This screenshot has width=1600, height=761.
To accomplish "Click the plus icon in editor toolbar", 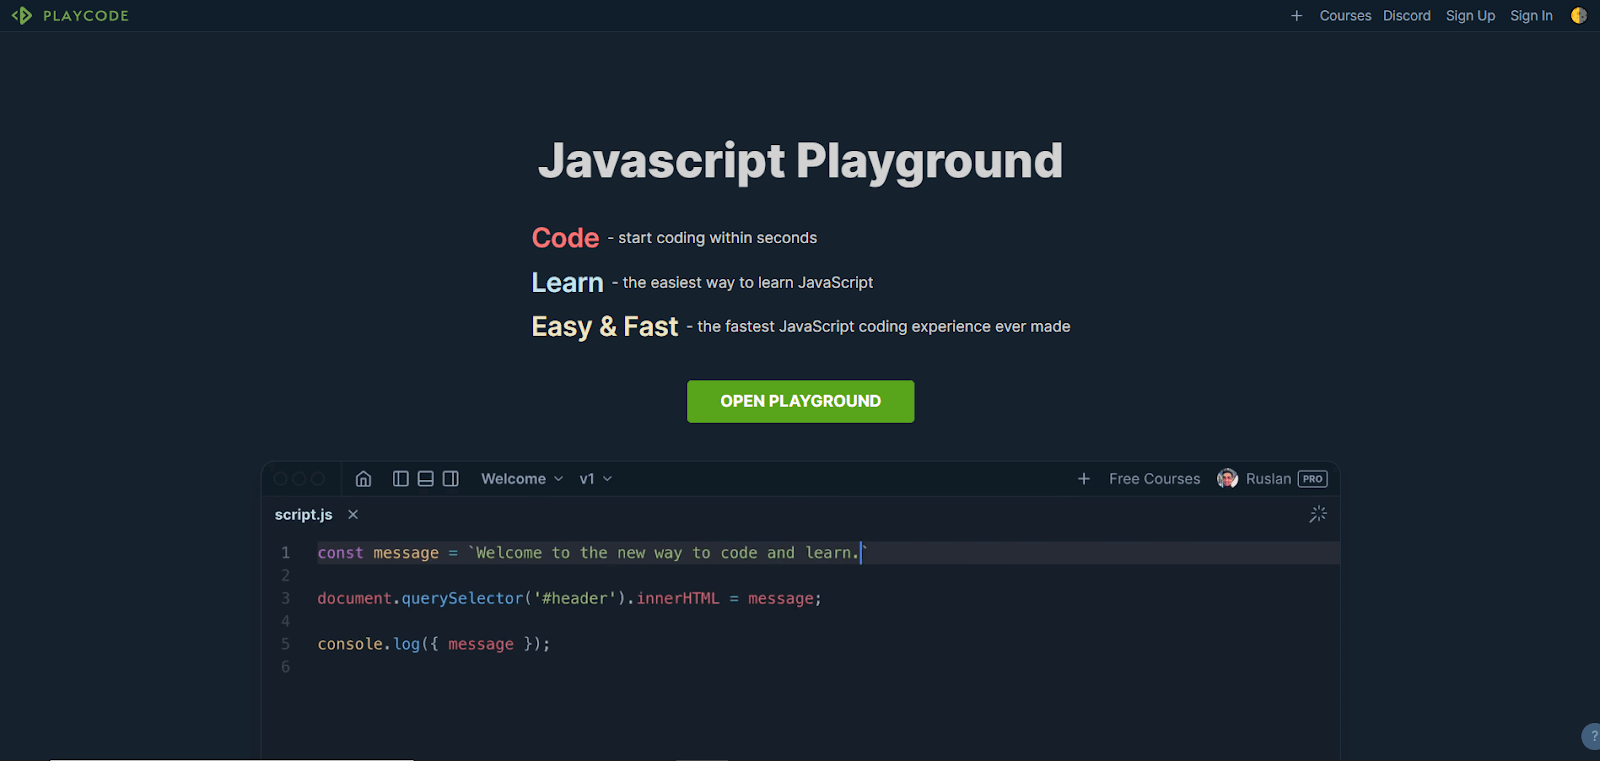I will [1083, 479].
